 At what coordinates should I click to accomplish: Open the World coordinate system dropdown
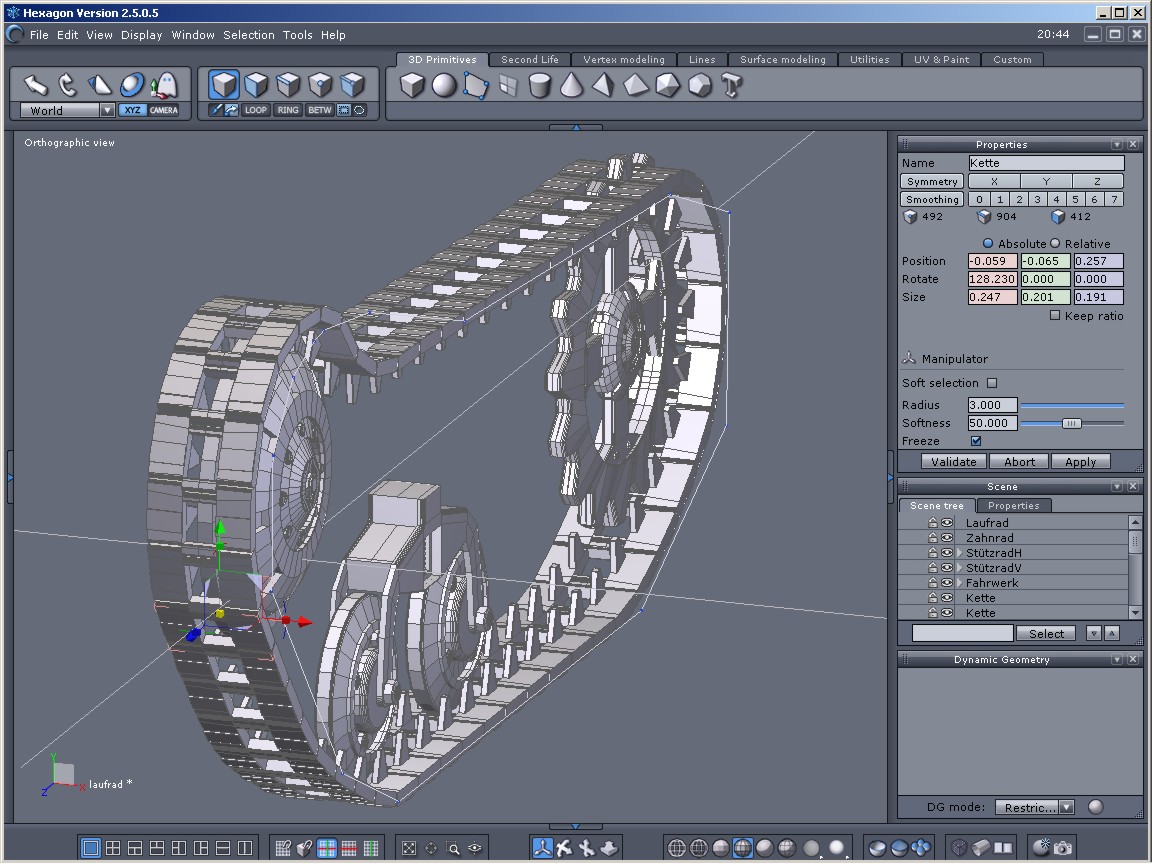pos(107,111)
